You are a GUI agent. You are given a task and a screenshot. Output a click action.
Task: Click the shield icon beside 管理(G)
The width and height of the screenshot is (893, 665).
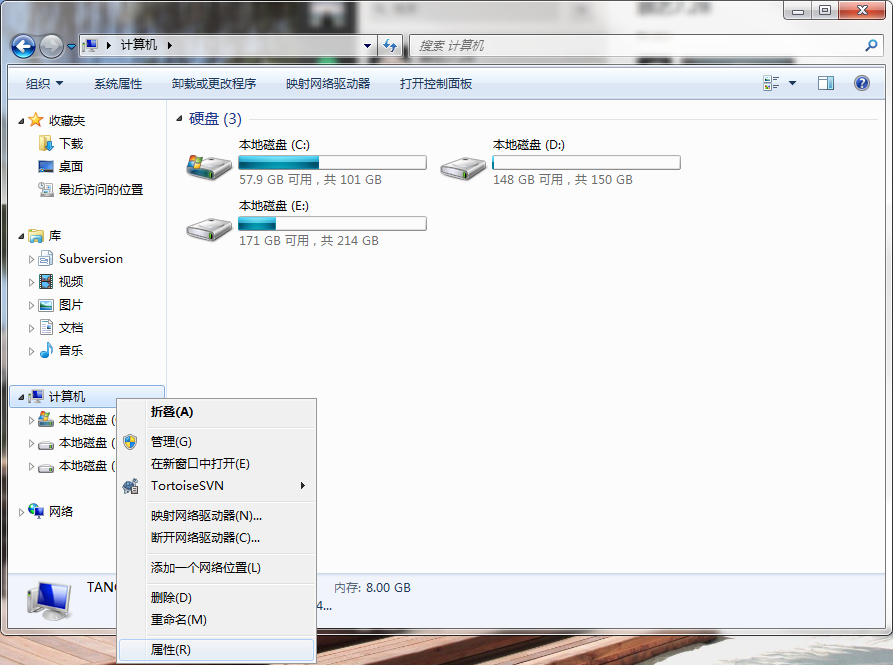click(130, 442)
